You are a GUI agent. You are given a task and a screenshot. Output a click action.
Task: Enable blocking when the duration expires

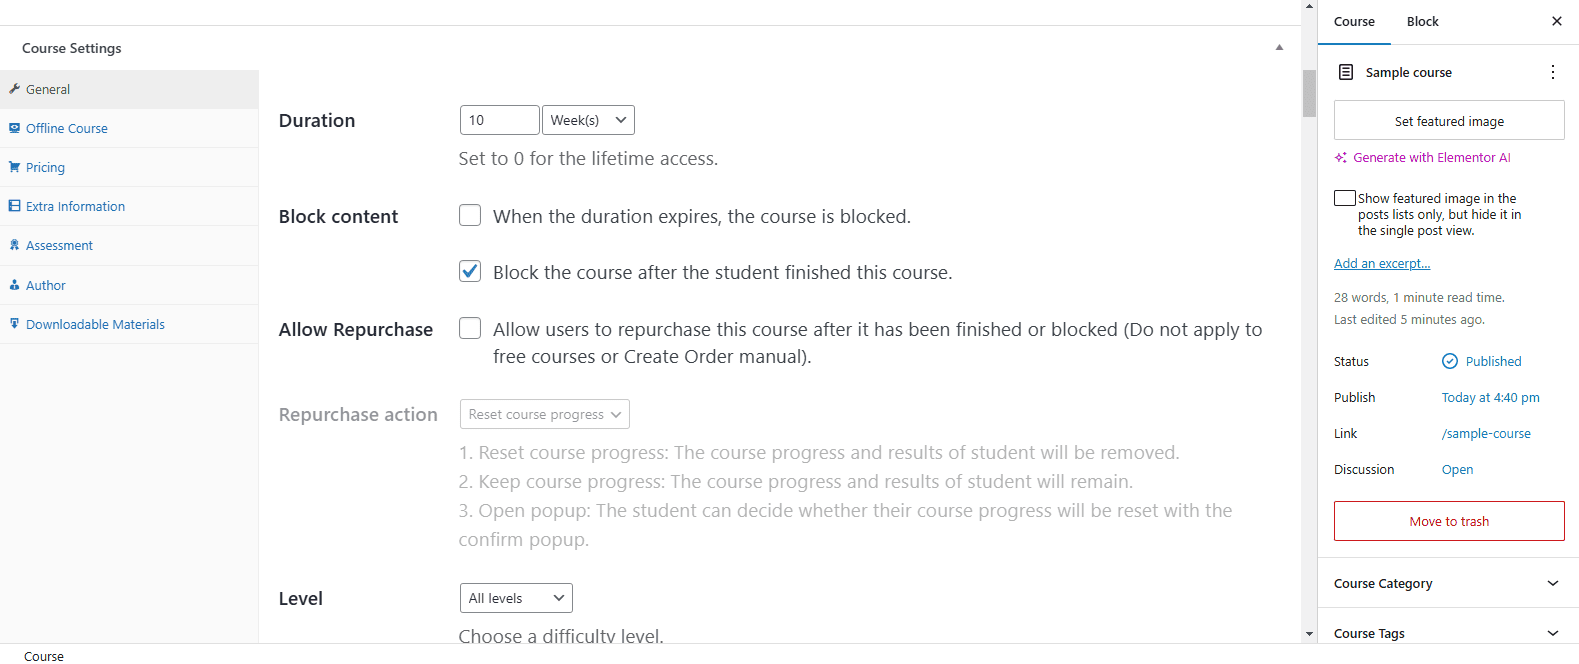pos(470,216)
